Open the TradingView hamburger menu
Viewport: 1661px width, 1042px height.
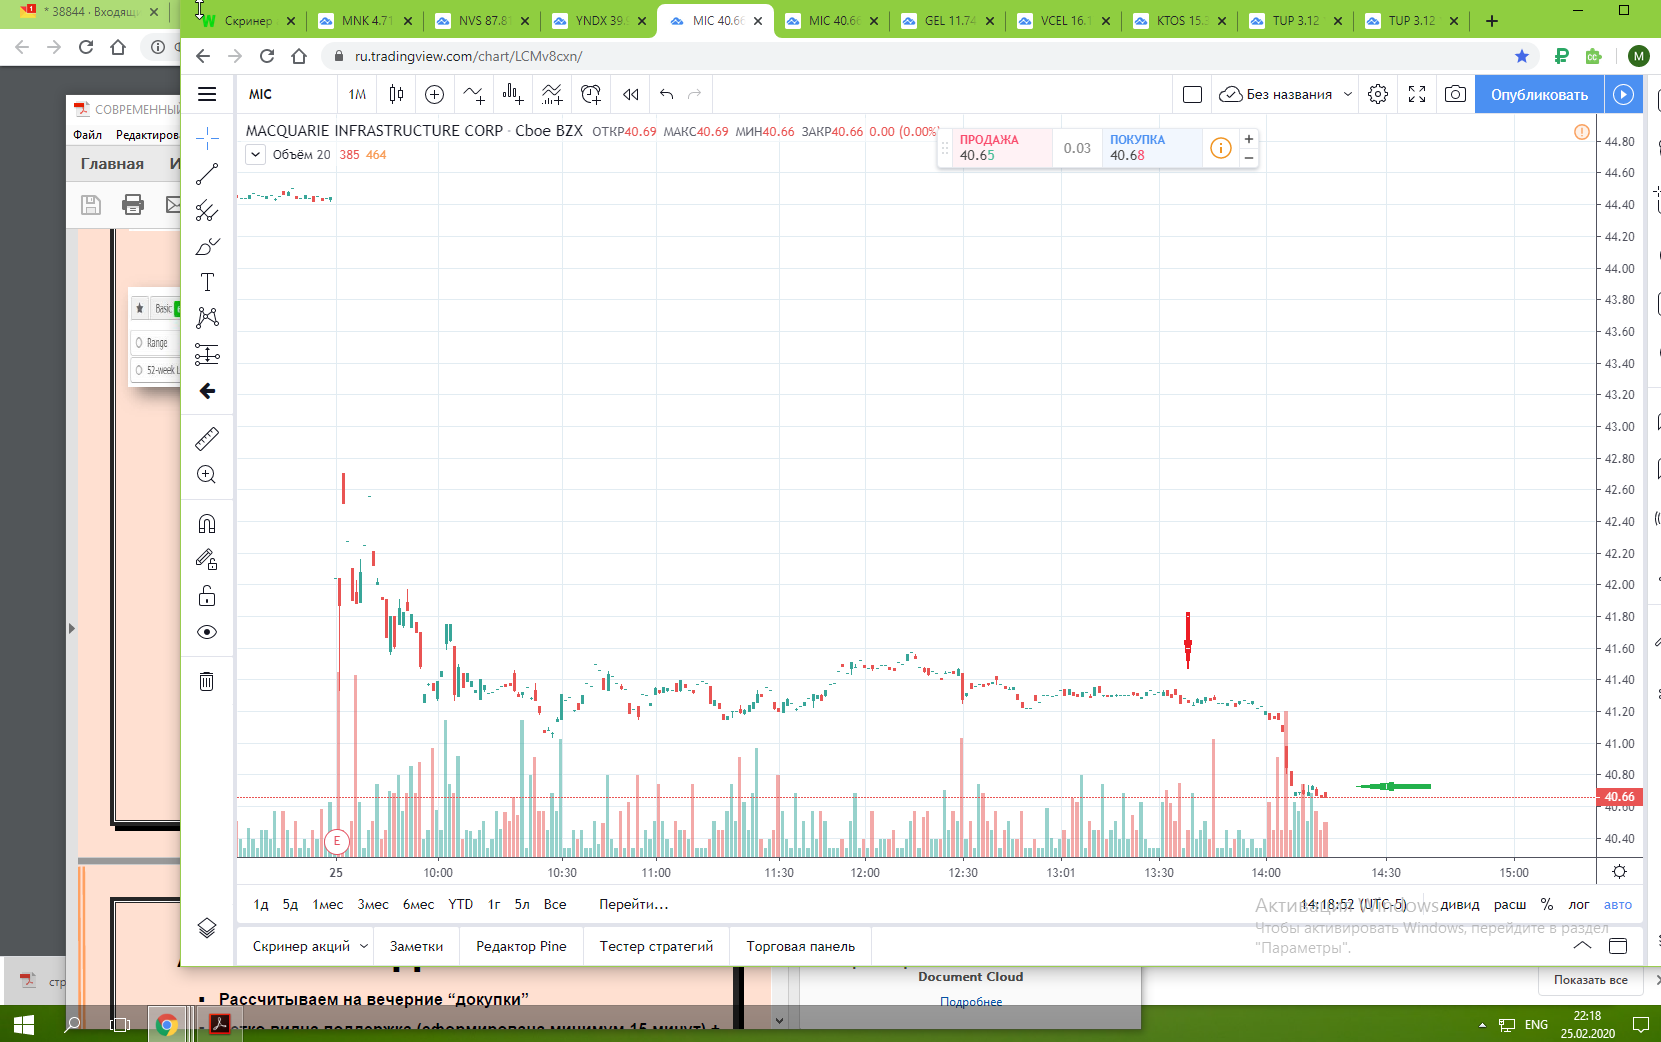pyautogui.click(x=207, y=94)
